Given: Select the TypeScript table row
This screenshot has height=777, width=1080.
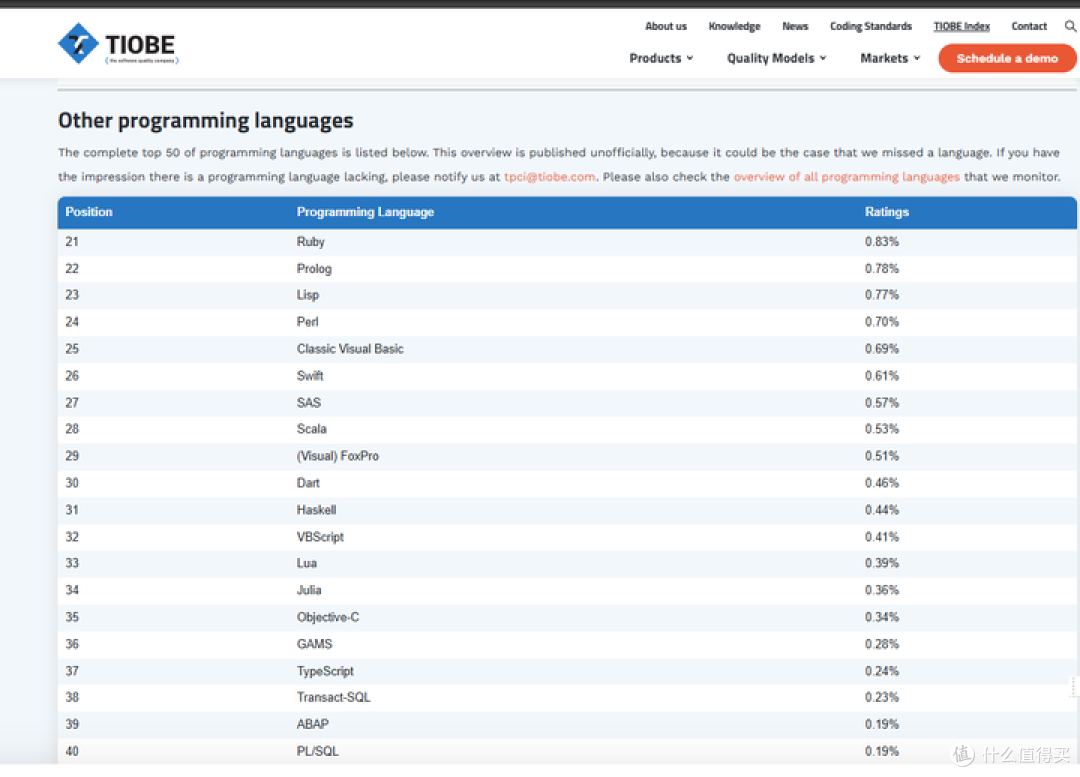Looking at the screenshot, I should 567,671.
